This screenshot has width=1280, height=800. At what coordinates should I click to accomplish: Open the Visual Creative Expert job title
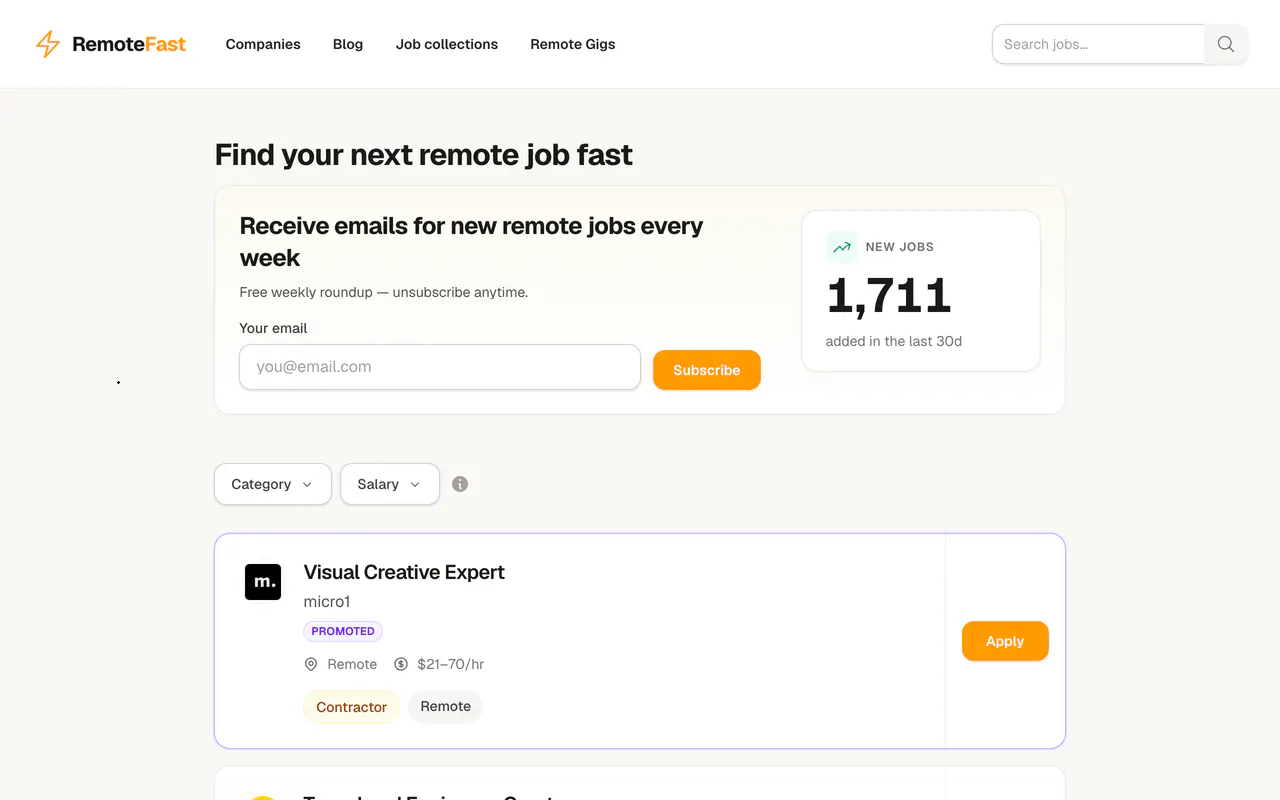point(404,572)
